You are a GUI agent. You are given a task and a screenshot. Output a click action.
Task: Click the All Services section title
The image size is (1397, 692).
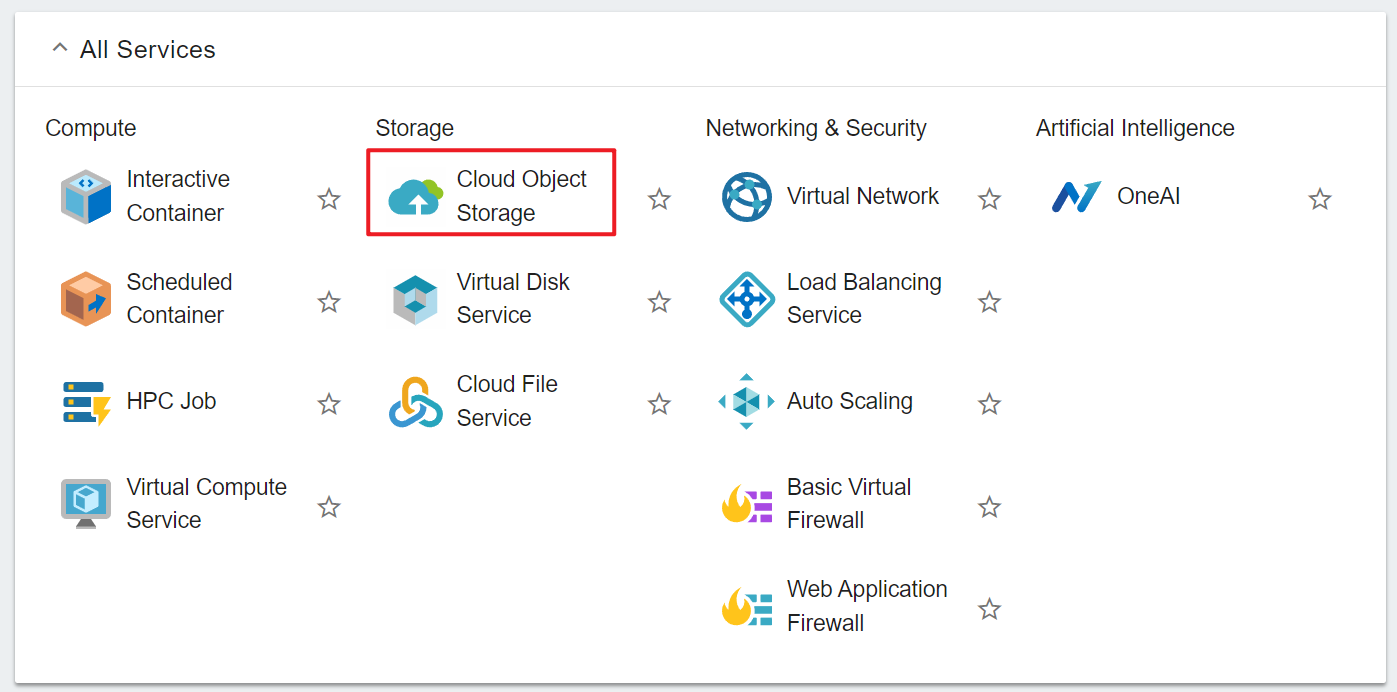(148, 49)
